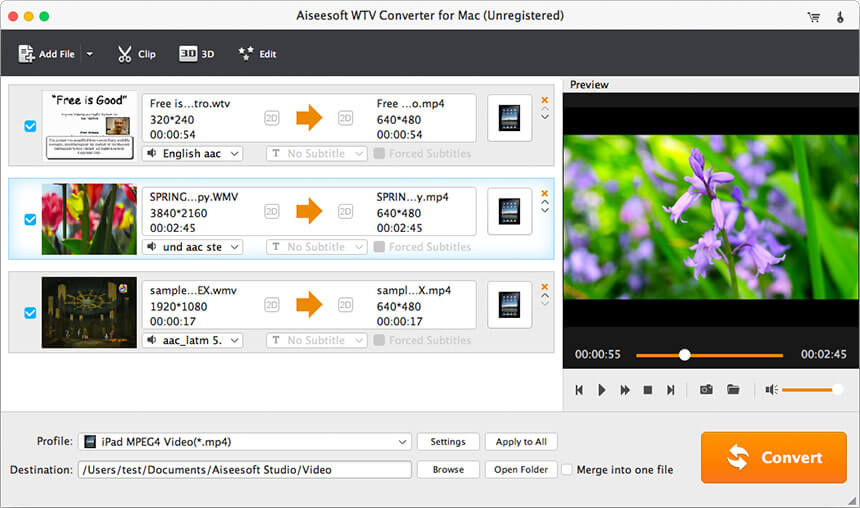Click output 2D icon for SPRIN...y.mp4
The image size is (860, 508).
click(345, 211)
